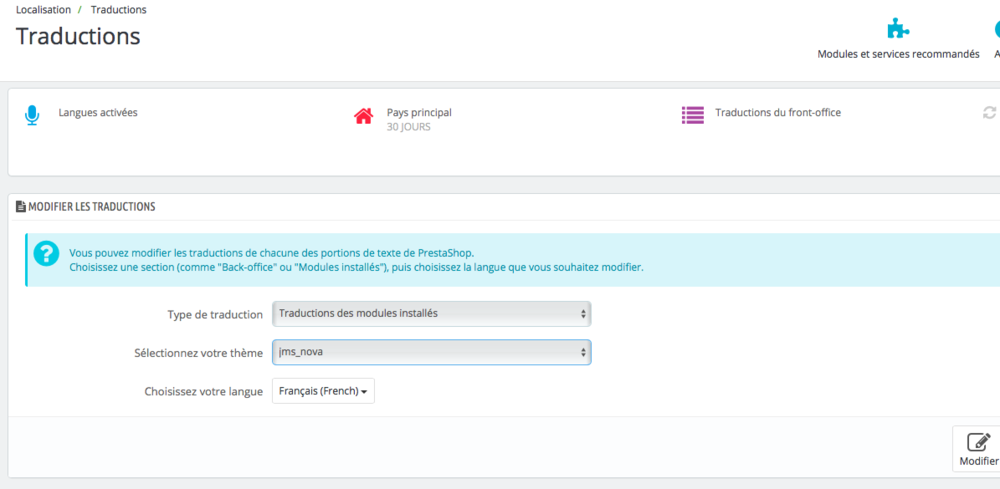Go to Localisation in the breadcrumb
Screen dimensions: 1000x489
(x=43, y=10)
